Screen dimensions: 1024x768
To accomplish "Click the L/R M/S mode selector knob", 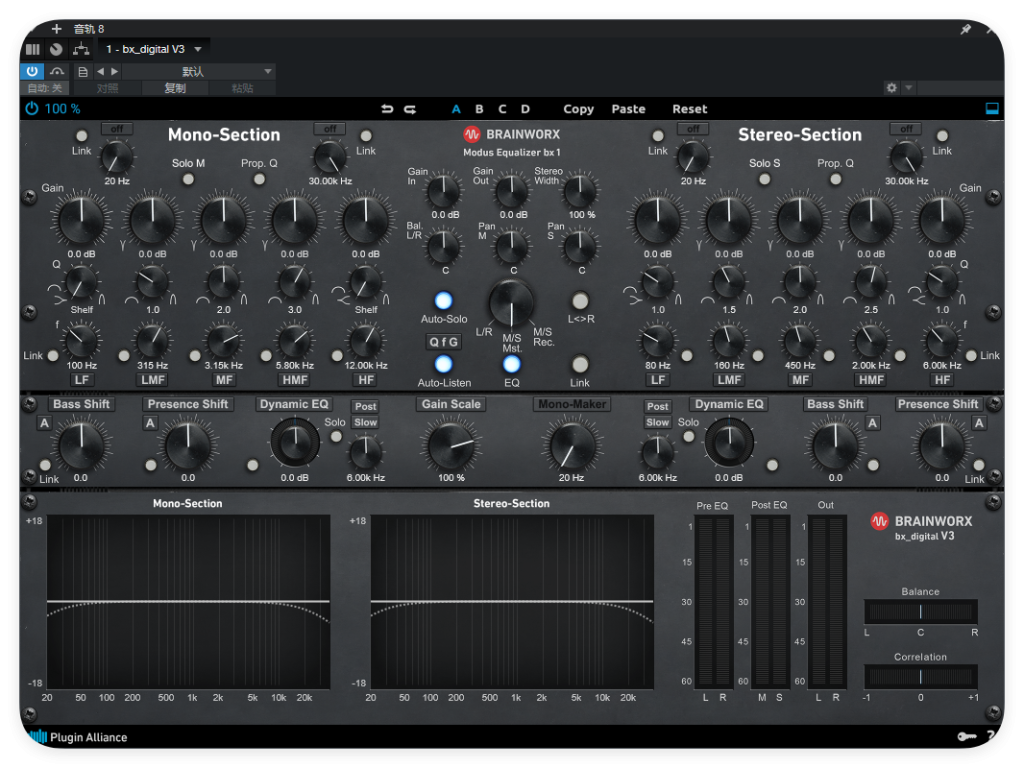I will (x=511, y=304).
